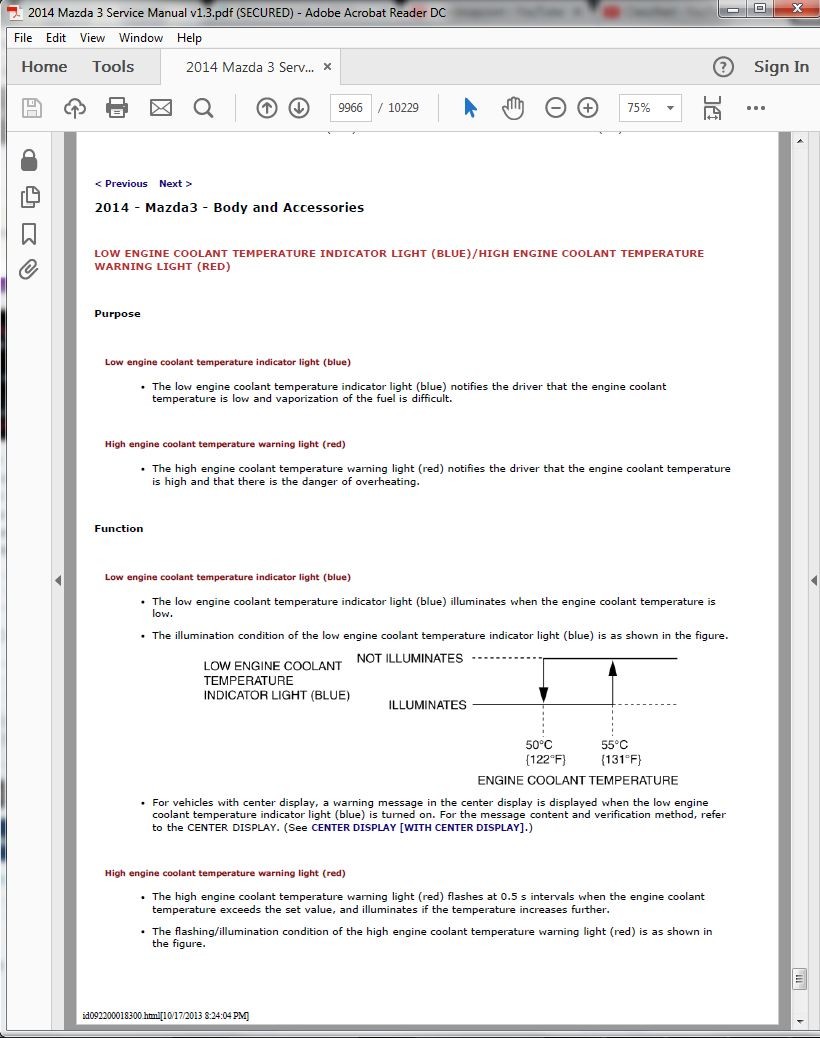Follow the Next > link

(175, 183)
